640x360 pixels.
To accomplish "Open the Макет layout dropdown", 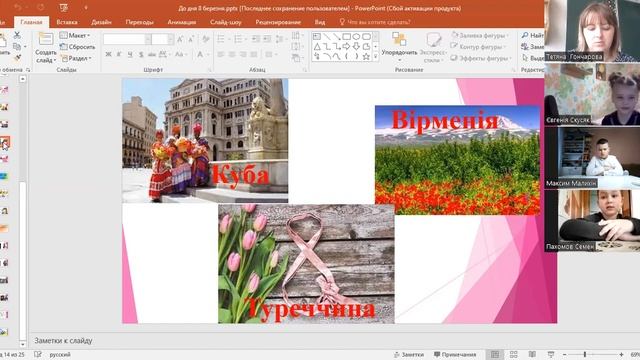I will 75,36.
